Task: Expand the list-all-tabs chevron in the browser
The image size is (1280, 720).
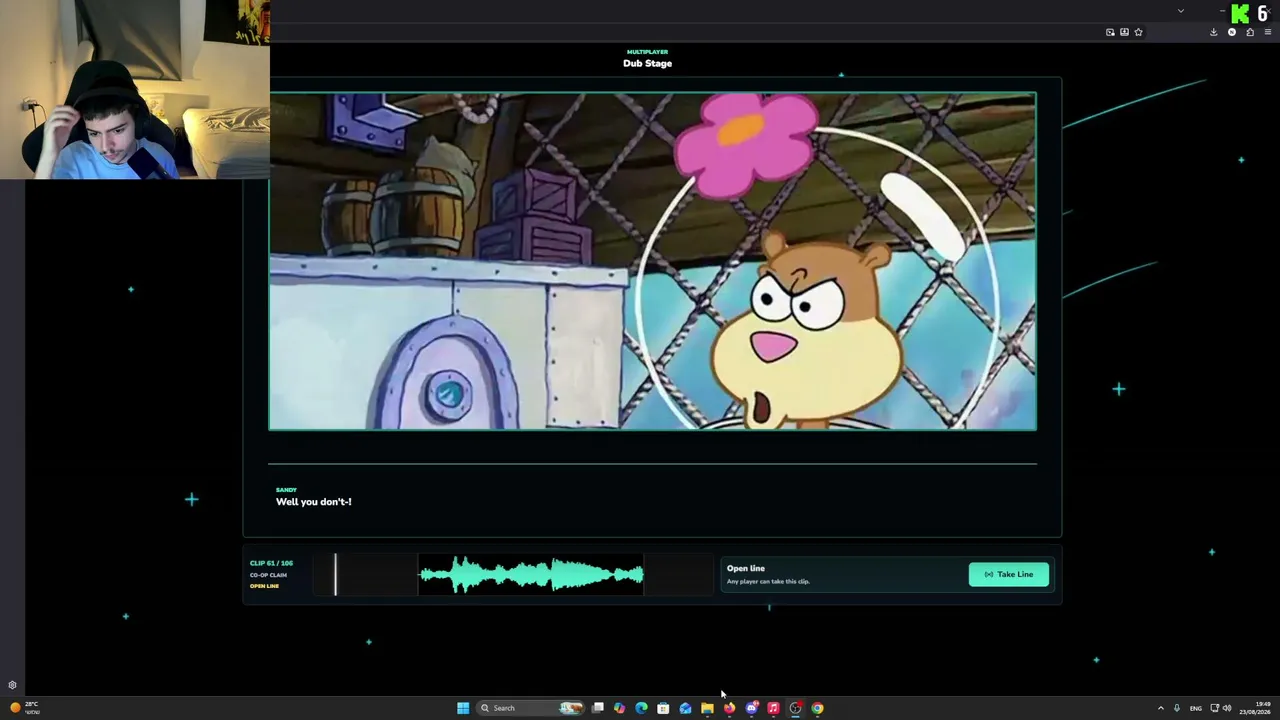Action: tap(1181, 11)
